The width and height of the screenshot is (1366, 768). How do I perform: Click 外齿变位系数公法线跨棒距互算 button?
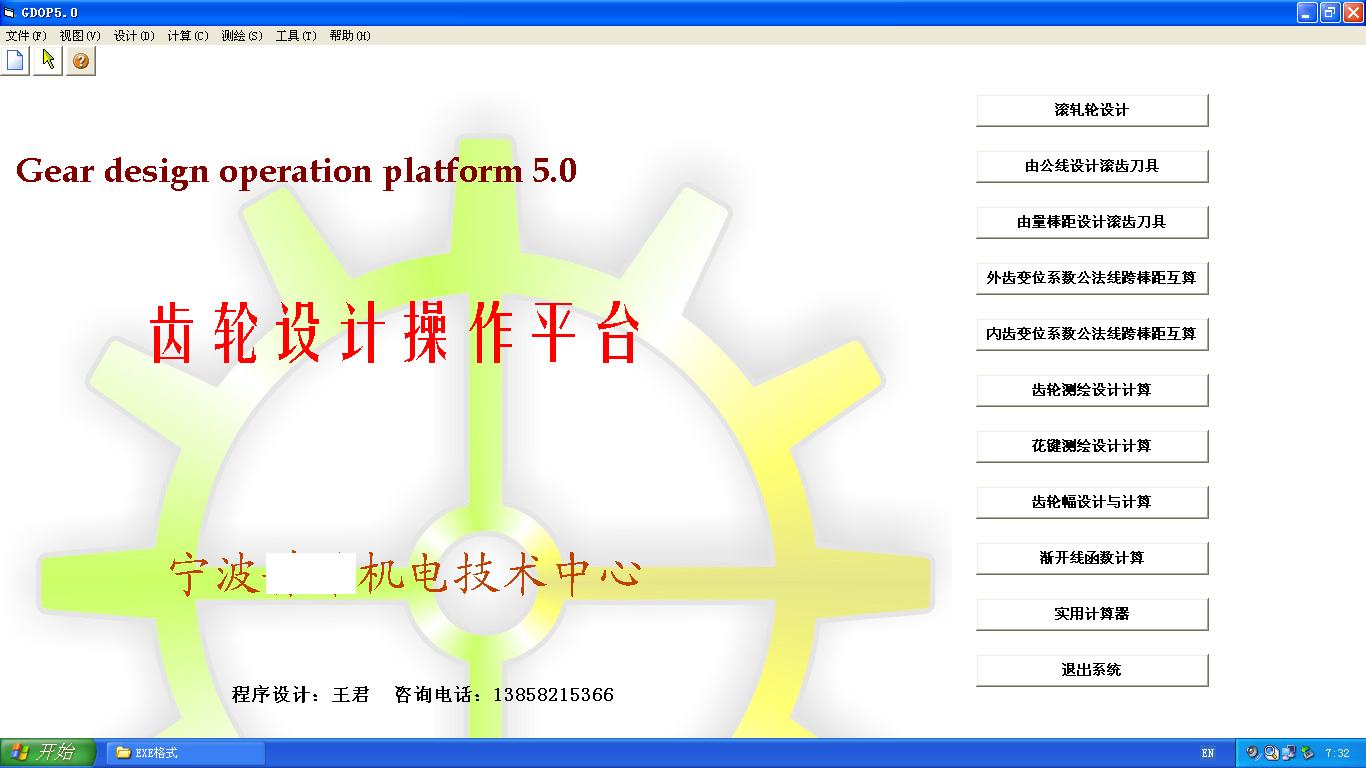(x=1092, y=278)
